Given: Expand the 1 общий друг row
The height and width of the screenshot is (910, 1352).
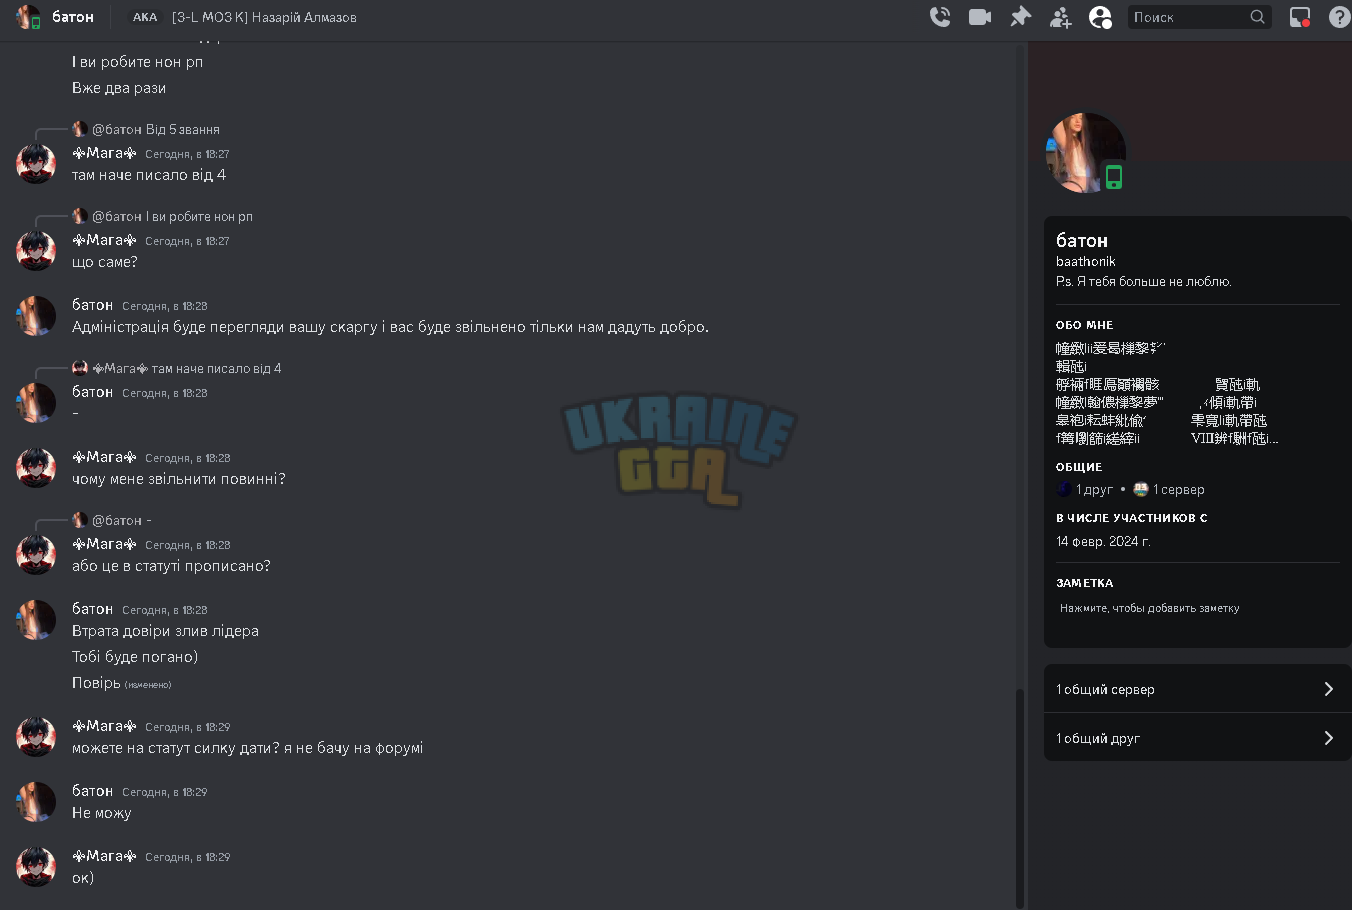Looking at the screenshot, I should pos(1197,738).
